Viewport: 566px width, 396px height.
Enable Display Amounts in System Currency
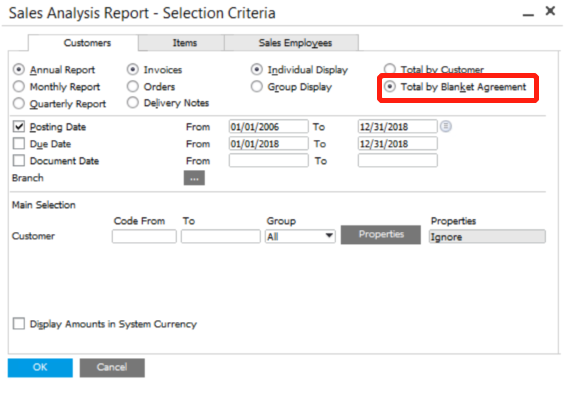(x=19, y=323)
